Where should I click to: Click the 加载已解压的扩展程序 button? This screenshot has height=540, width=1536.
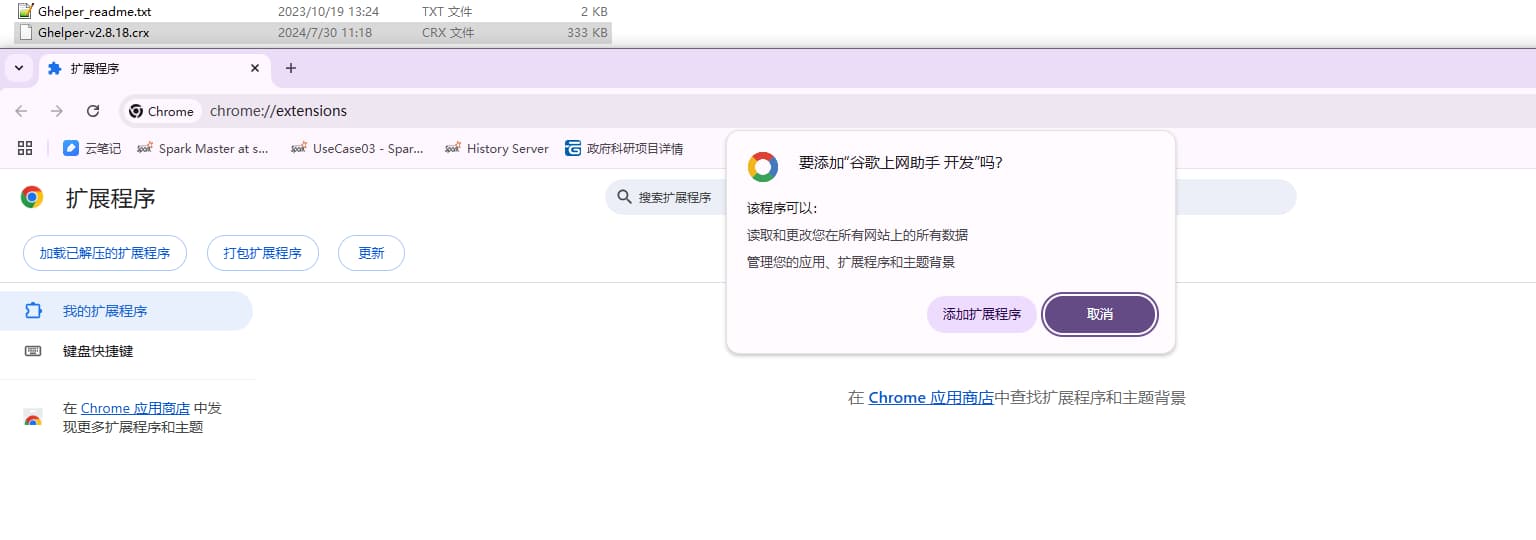pyautogui.click(x=105, y=253)
